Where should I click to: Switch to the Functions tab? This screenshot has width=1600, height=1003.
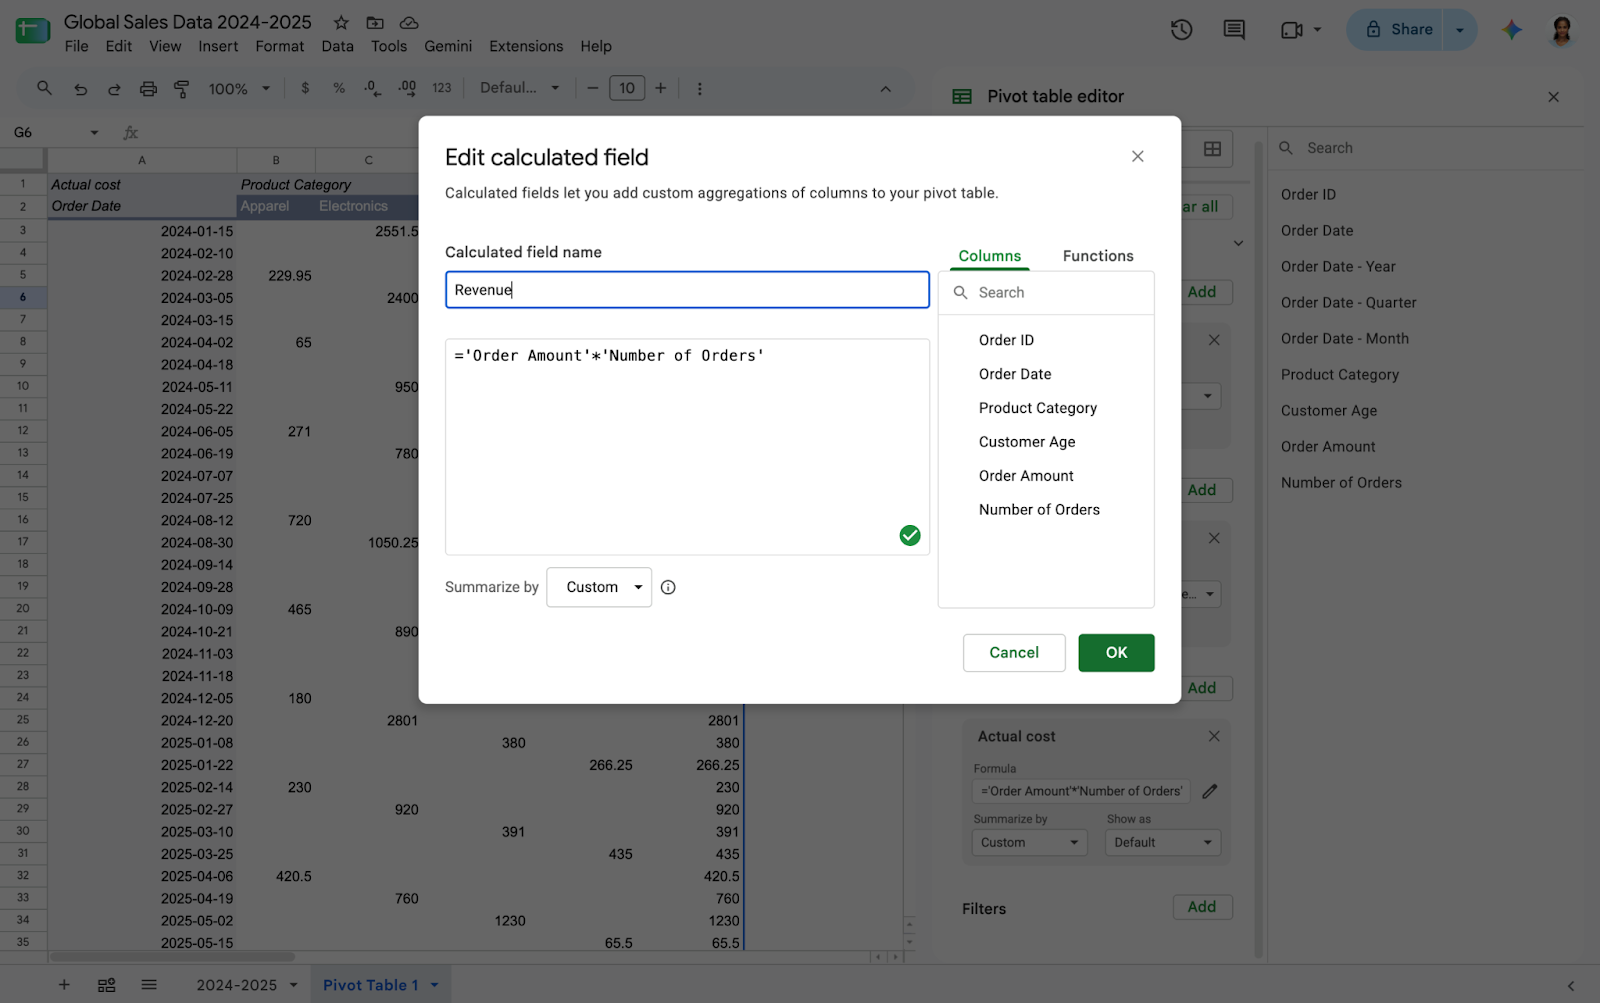click(x=1098, y=256)
